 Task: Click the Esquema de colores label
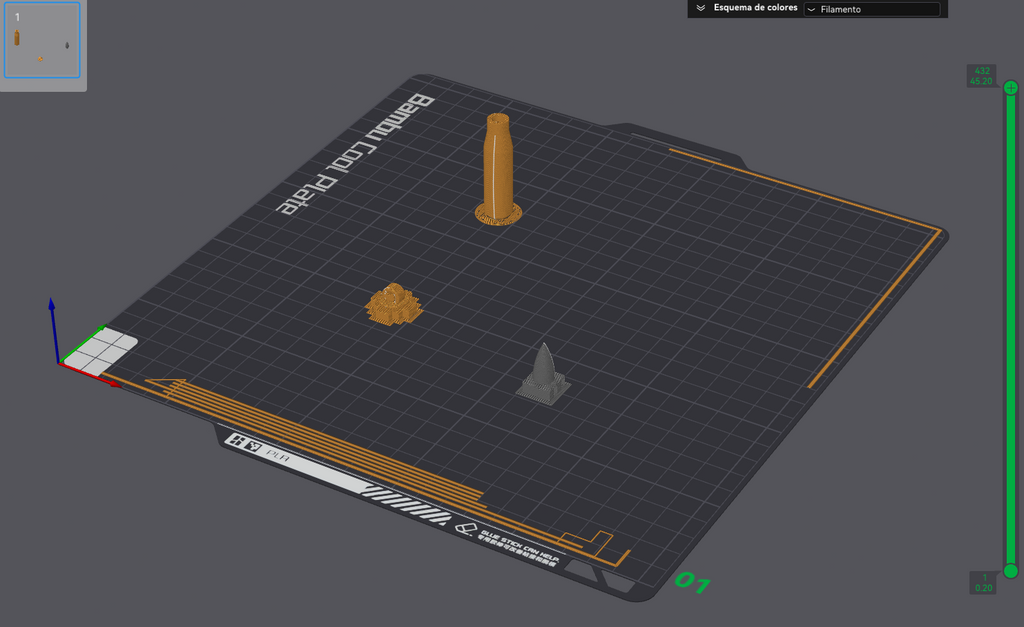point(756,8)
